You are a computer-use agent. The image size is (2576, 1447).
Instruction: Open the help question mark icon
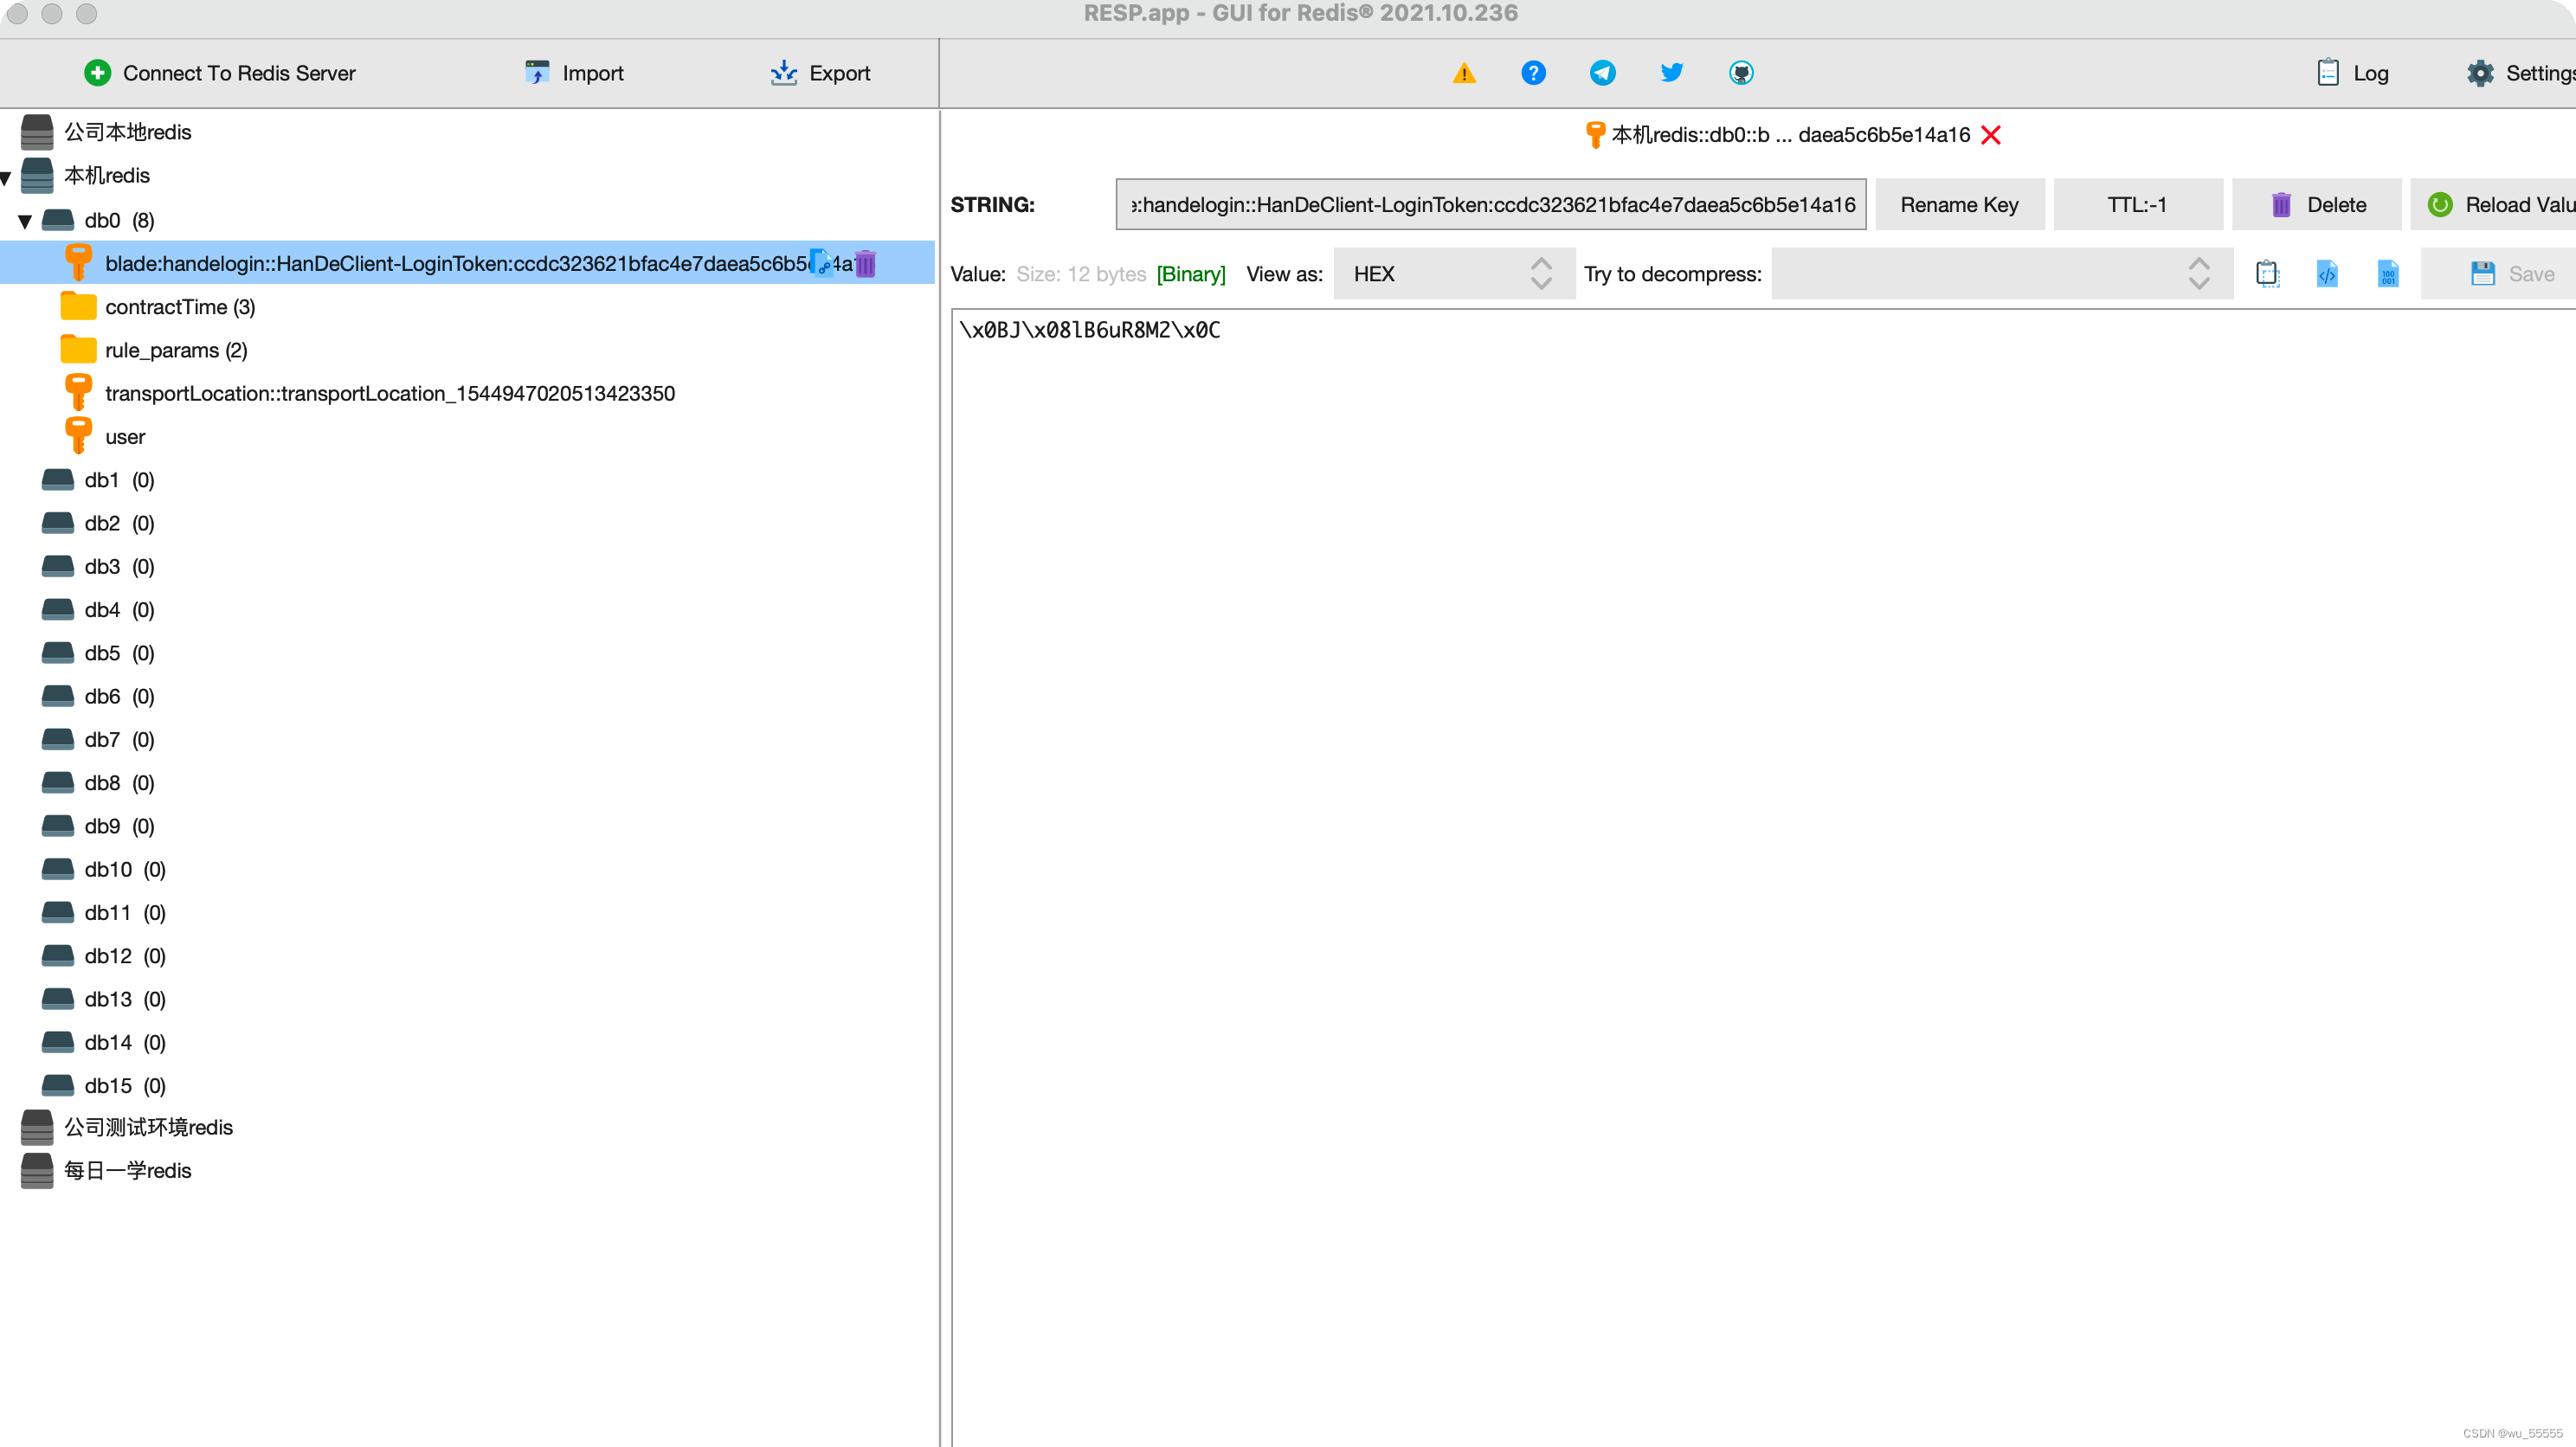[1533, 73]
